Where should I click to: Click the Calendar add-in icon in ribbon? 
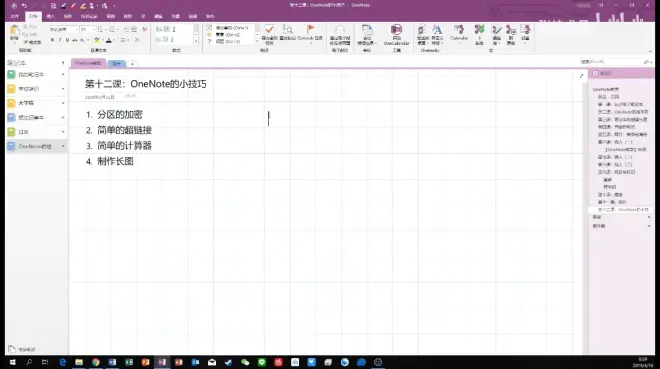[x=459, y=29]
